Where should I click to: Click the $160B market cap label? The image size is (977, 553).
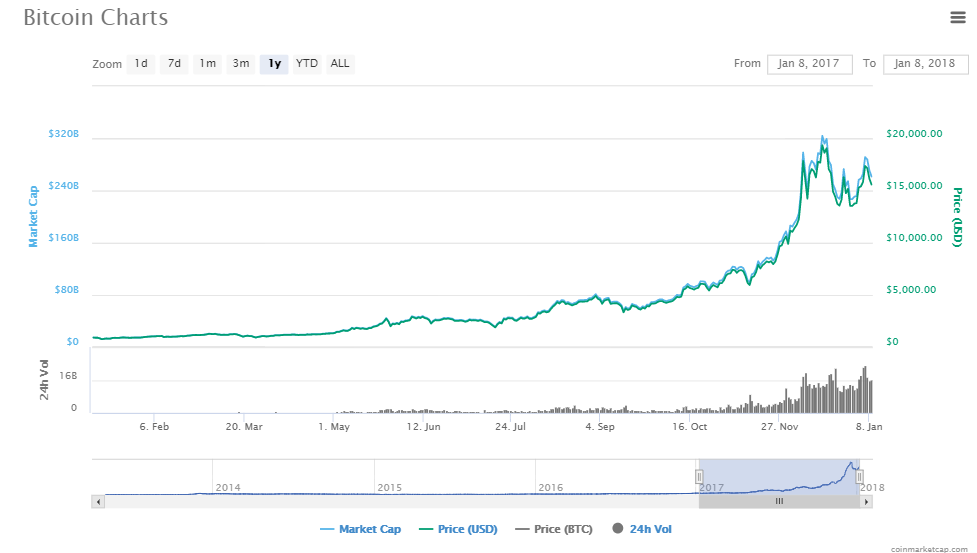[x=64, y=238]
